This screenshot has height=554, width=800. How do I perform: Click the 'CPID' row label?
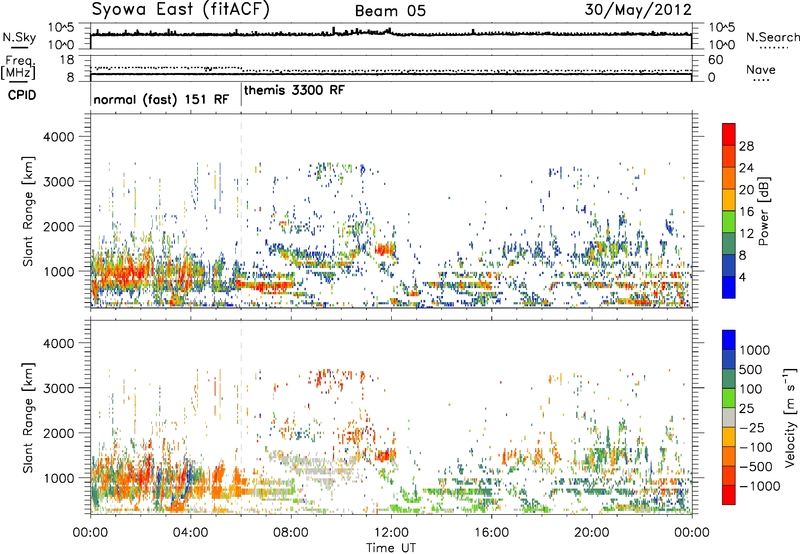click(22, 95)
